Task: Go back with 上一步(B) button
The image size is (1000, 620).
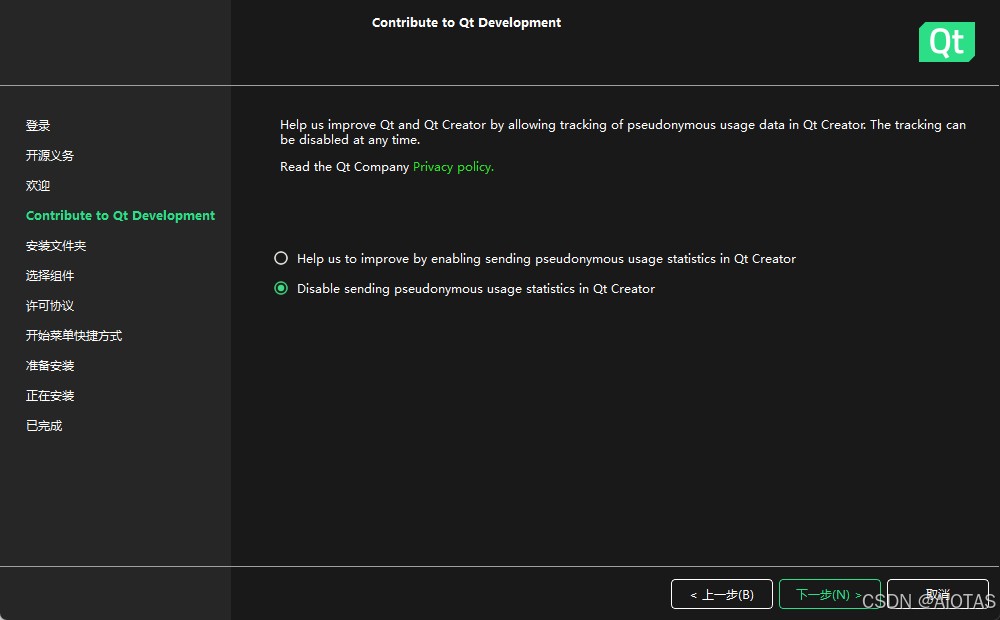Action: pos(721,594)
